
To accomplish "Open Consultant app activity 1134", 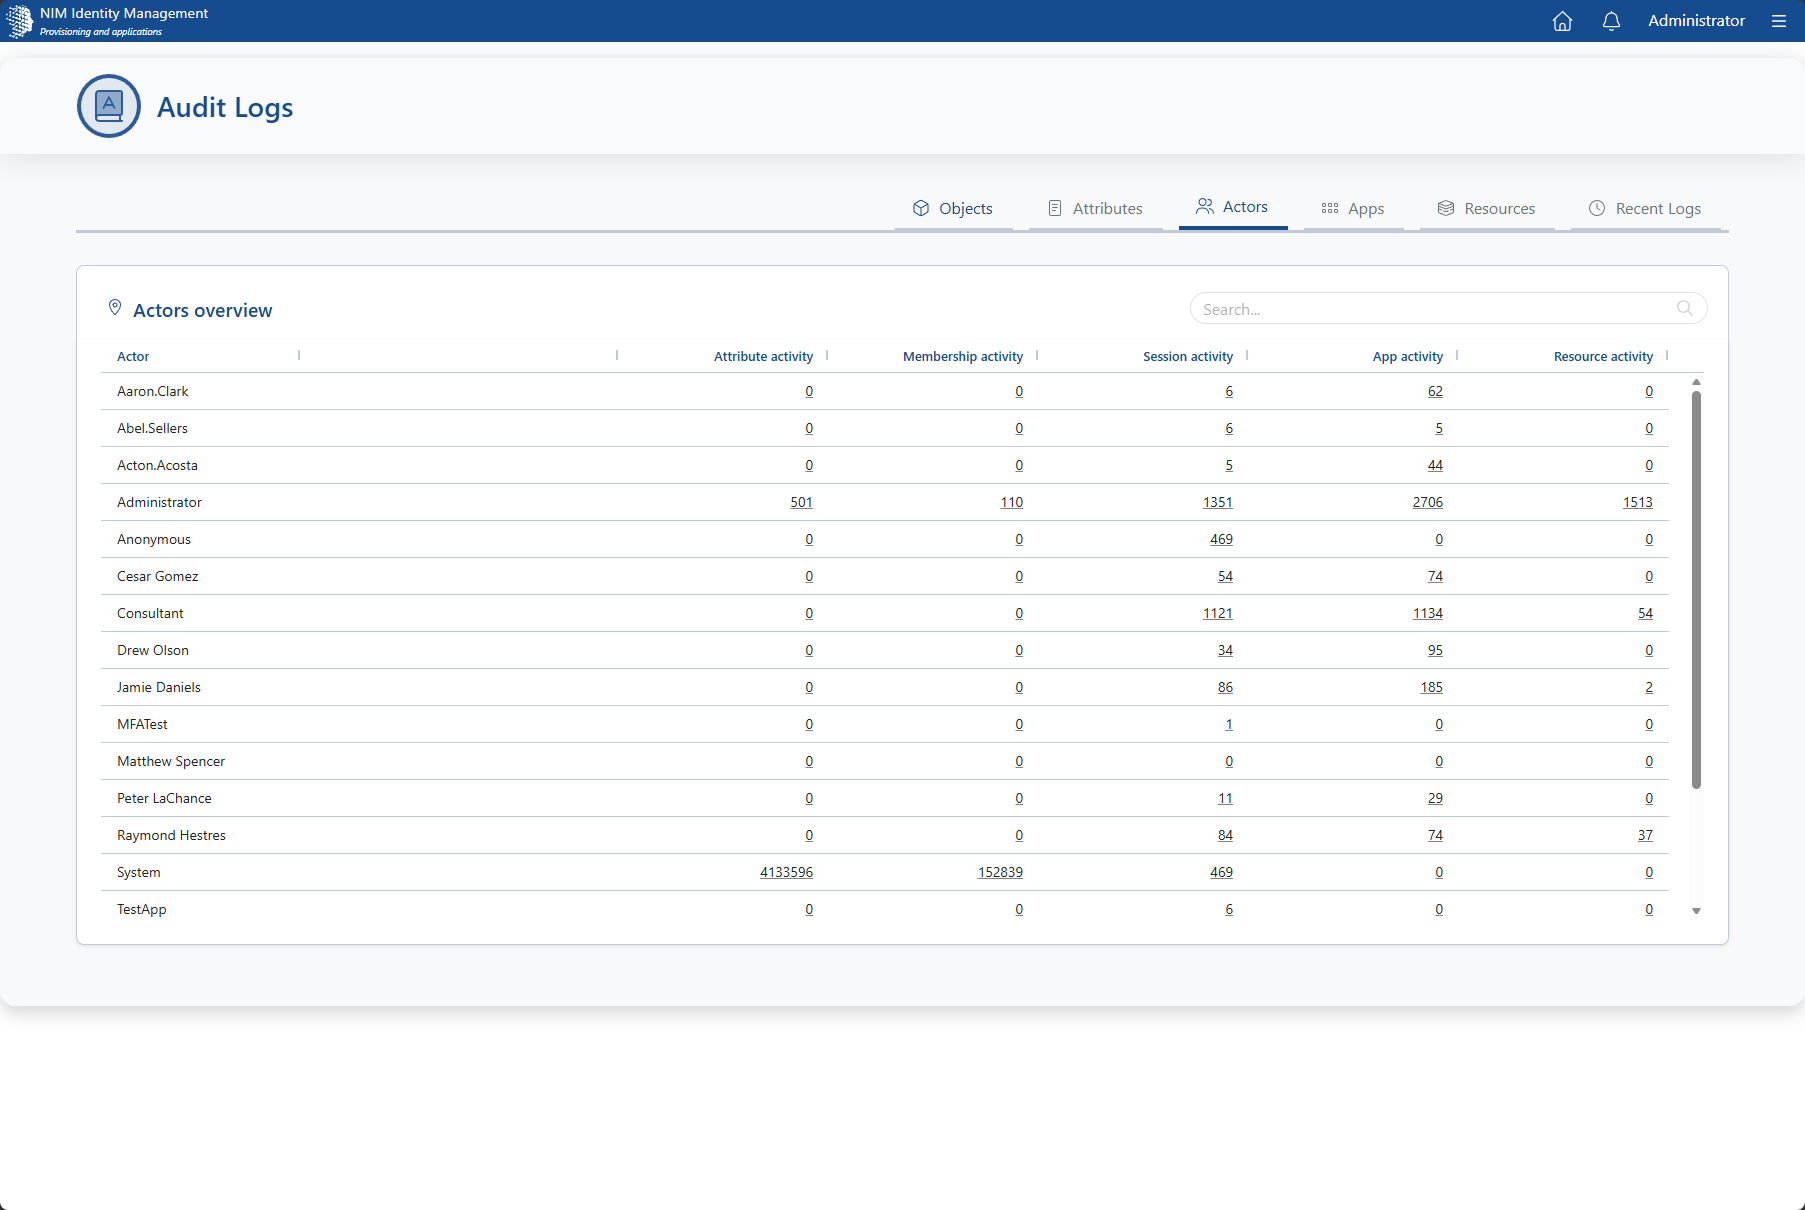I will (1427, 613).
